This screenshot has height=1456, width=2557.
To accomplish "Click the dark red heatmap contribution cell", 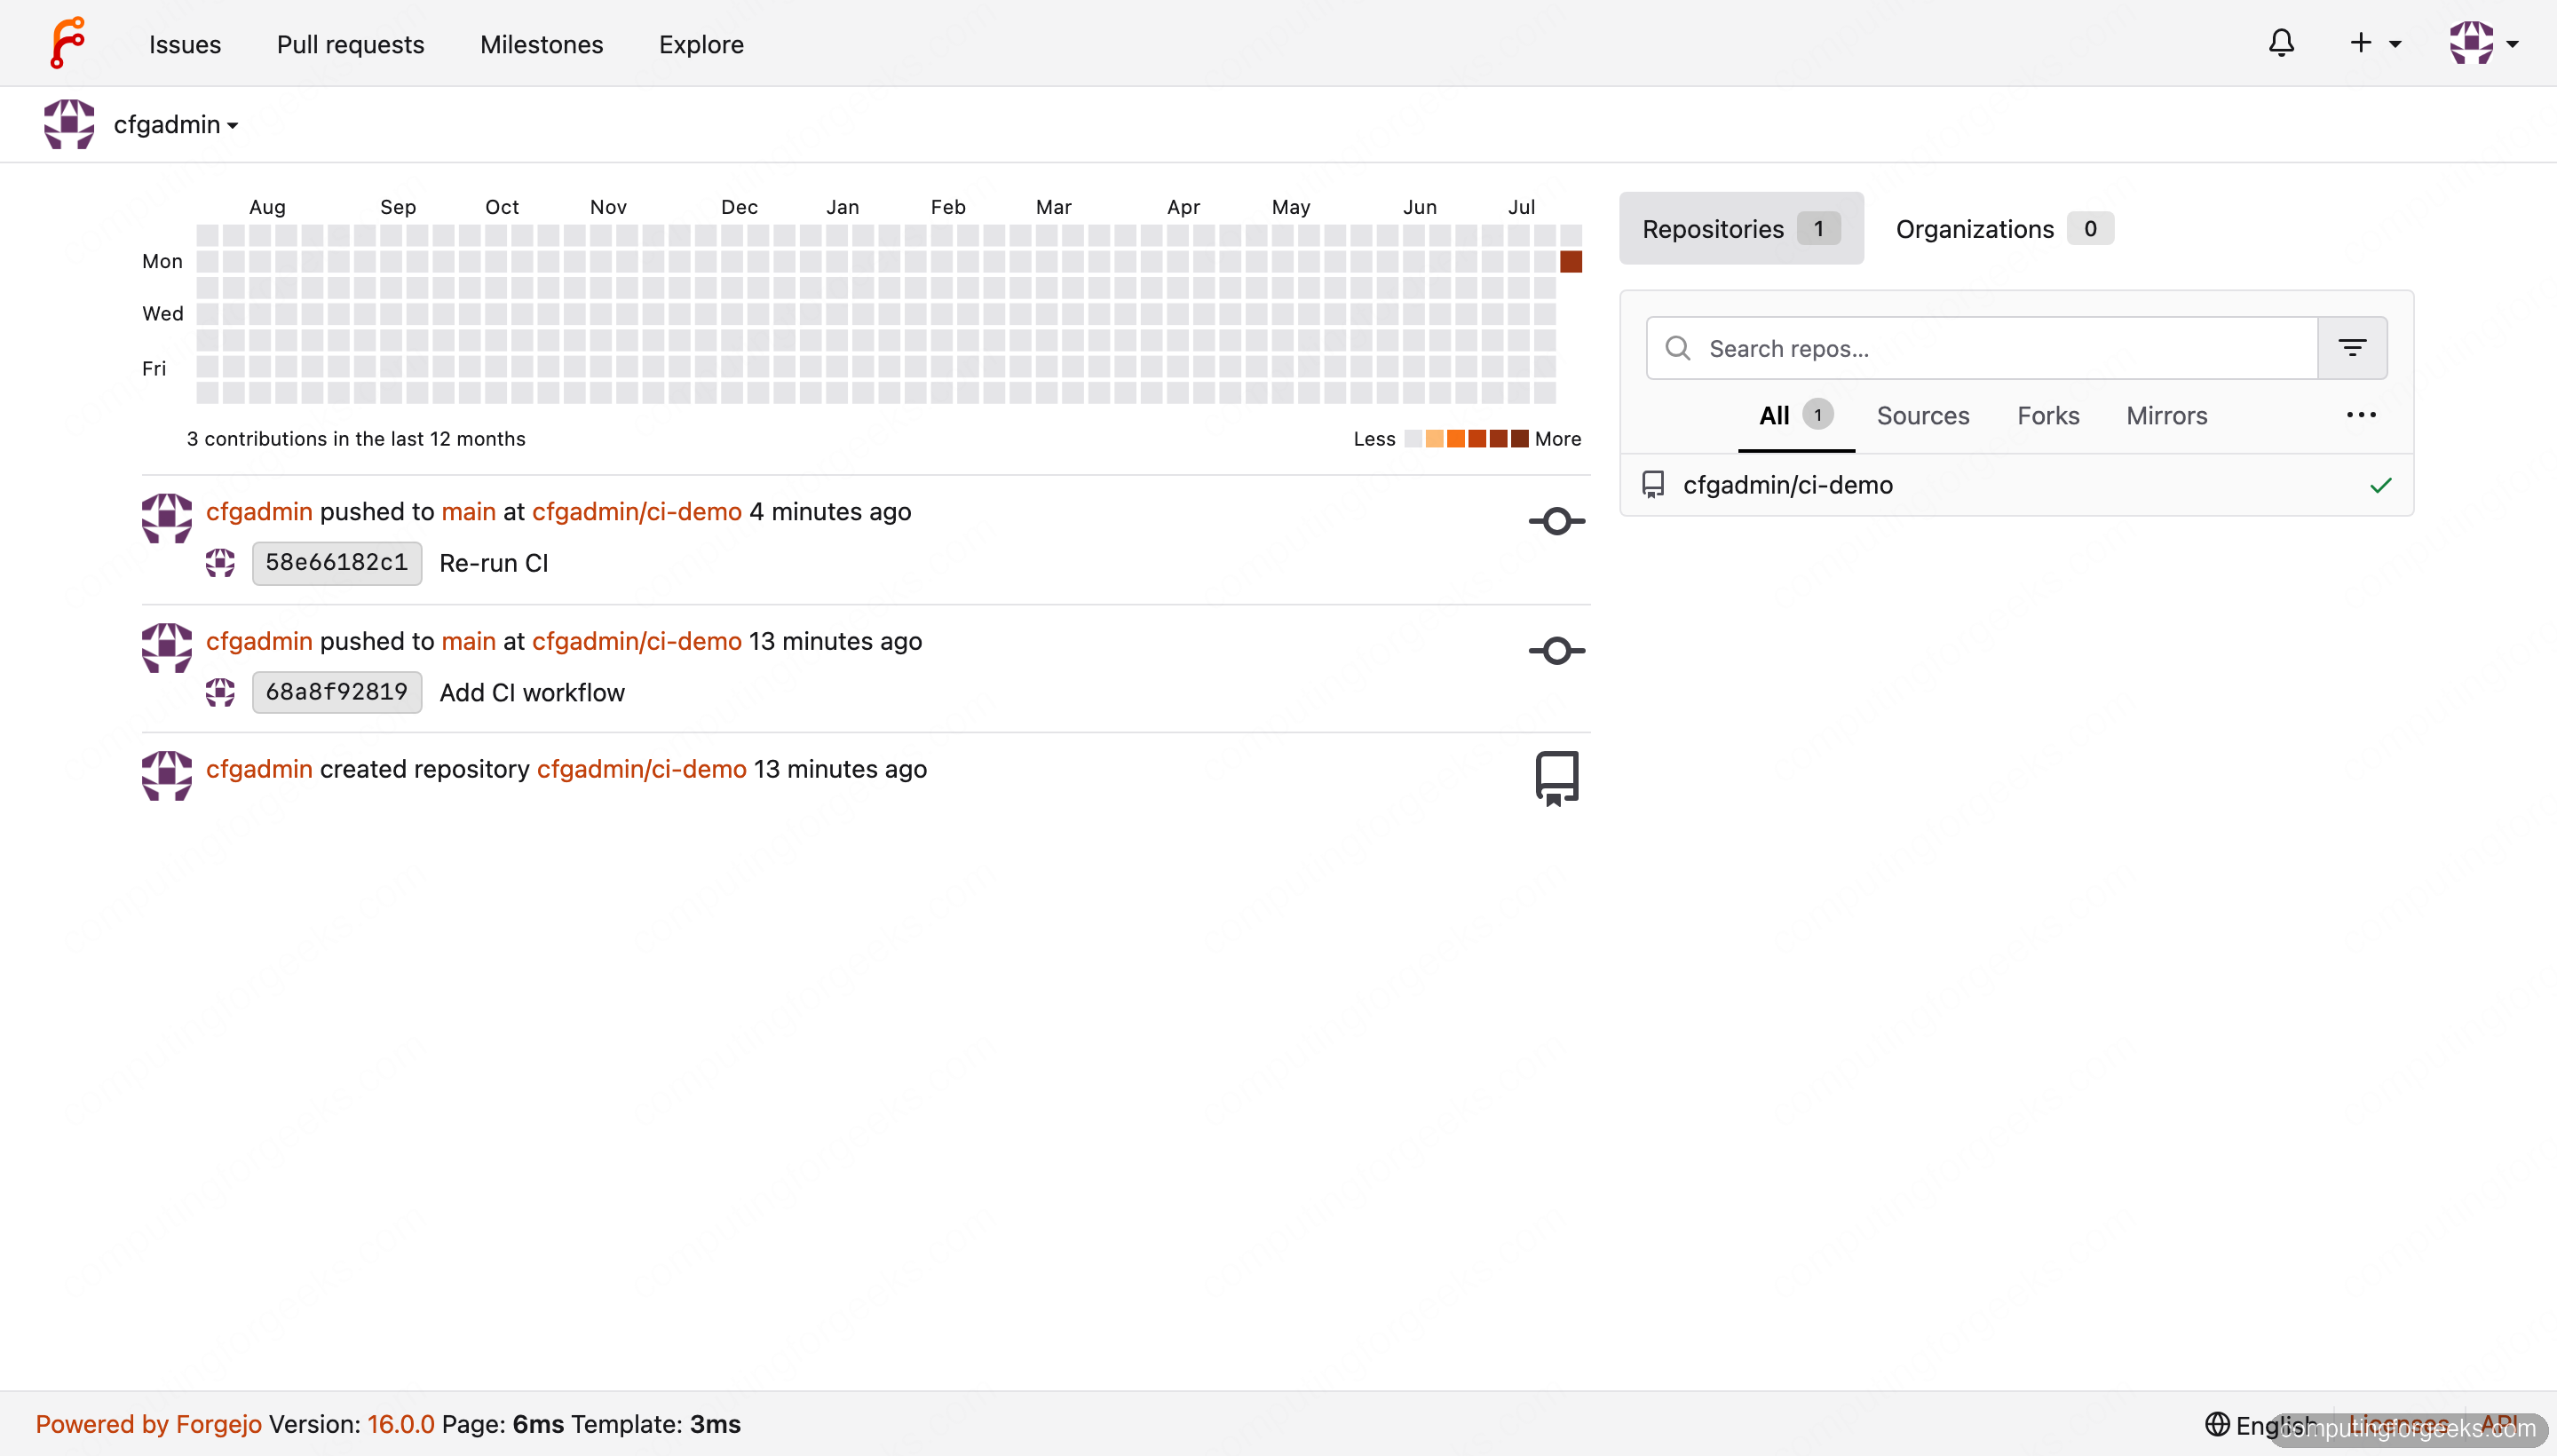I will (x=1571, y=262).
